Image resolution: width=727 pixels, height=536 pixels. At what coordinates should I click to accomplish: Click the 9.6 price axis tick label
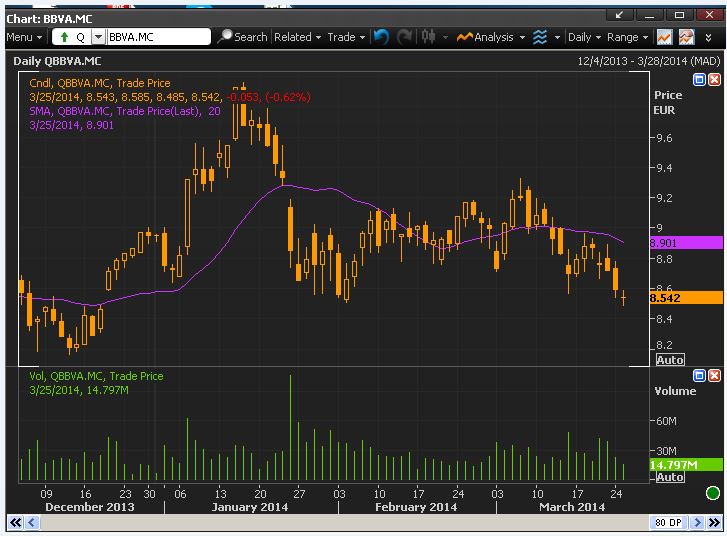tap(664, 138)
